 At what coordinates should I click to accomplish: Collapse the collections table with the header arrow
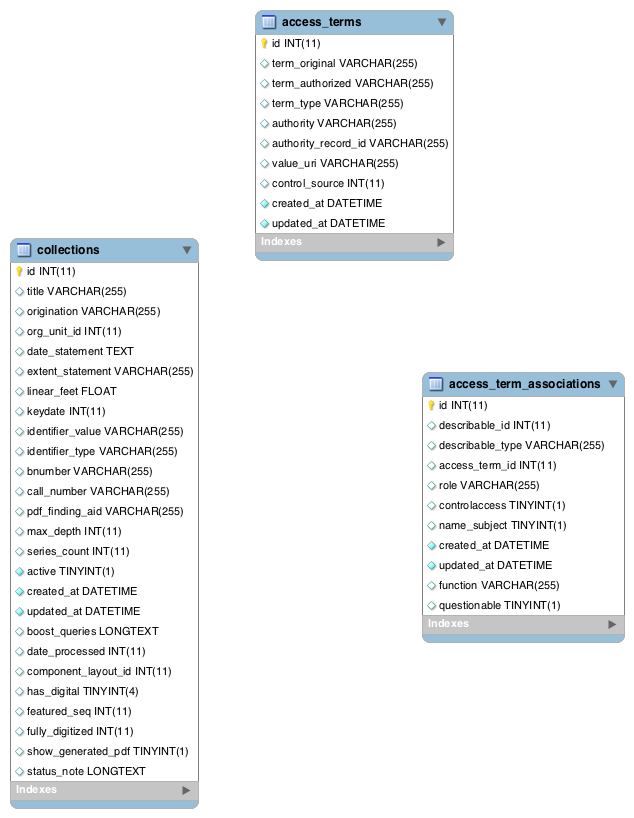[x=187, y=250]
